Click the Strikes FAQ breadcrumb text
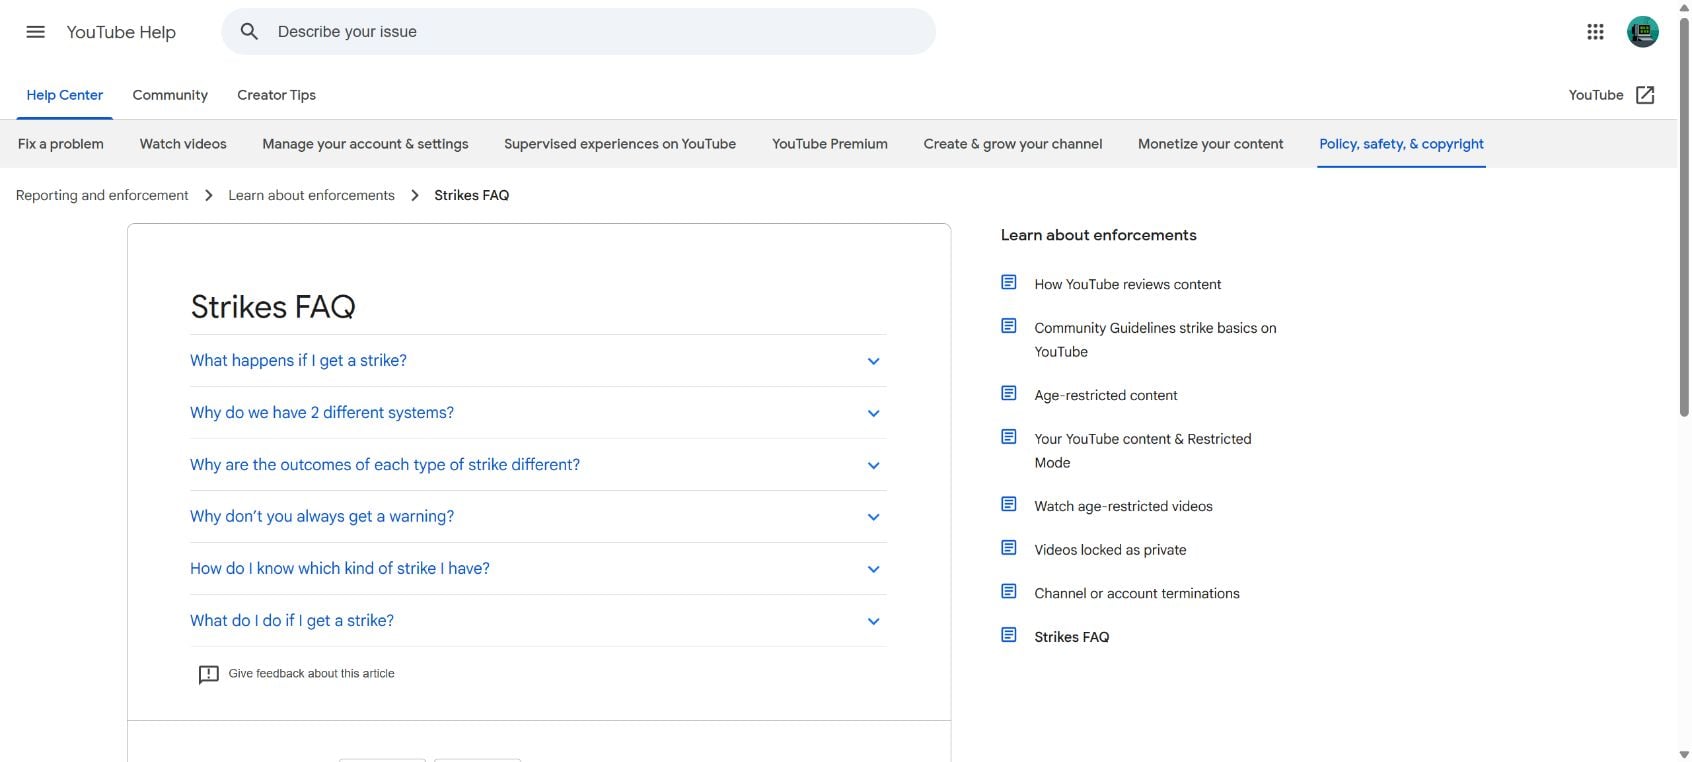This screenshot has height=762, width=1692. pos(471,195)
